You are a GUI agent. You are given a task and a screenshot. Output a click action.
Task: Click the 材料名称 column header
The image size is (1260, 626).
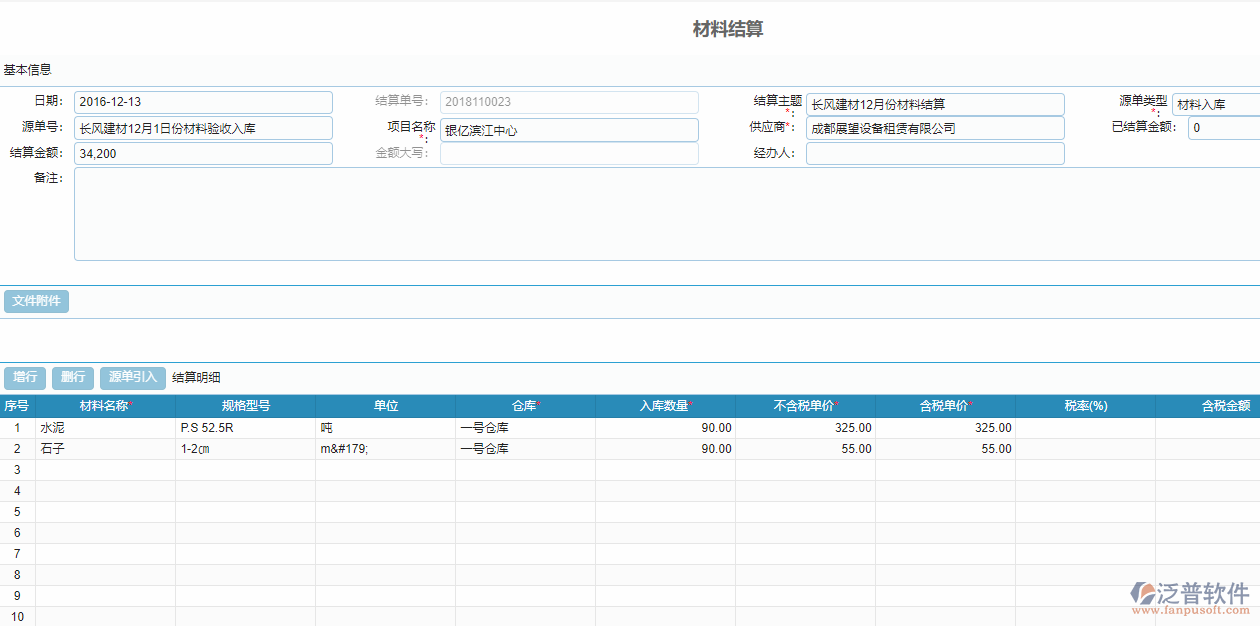coord(105,406)
